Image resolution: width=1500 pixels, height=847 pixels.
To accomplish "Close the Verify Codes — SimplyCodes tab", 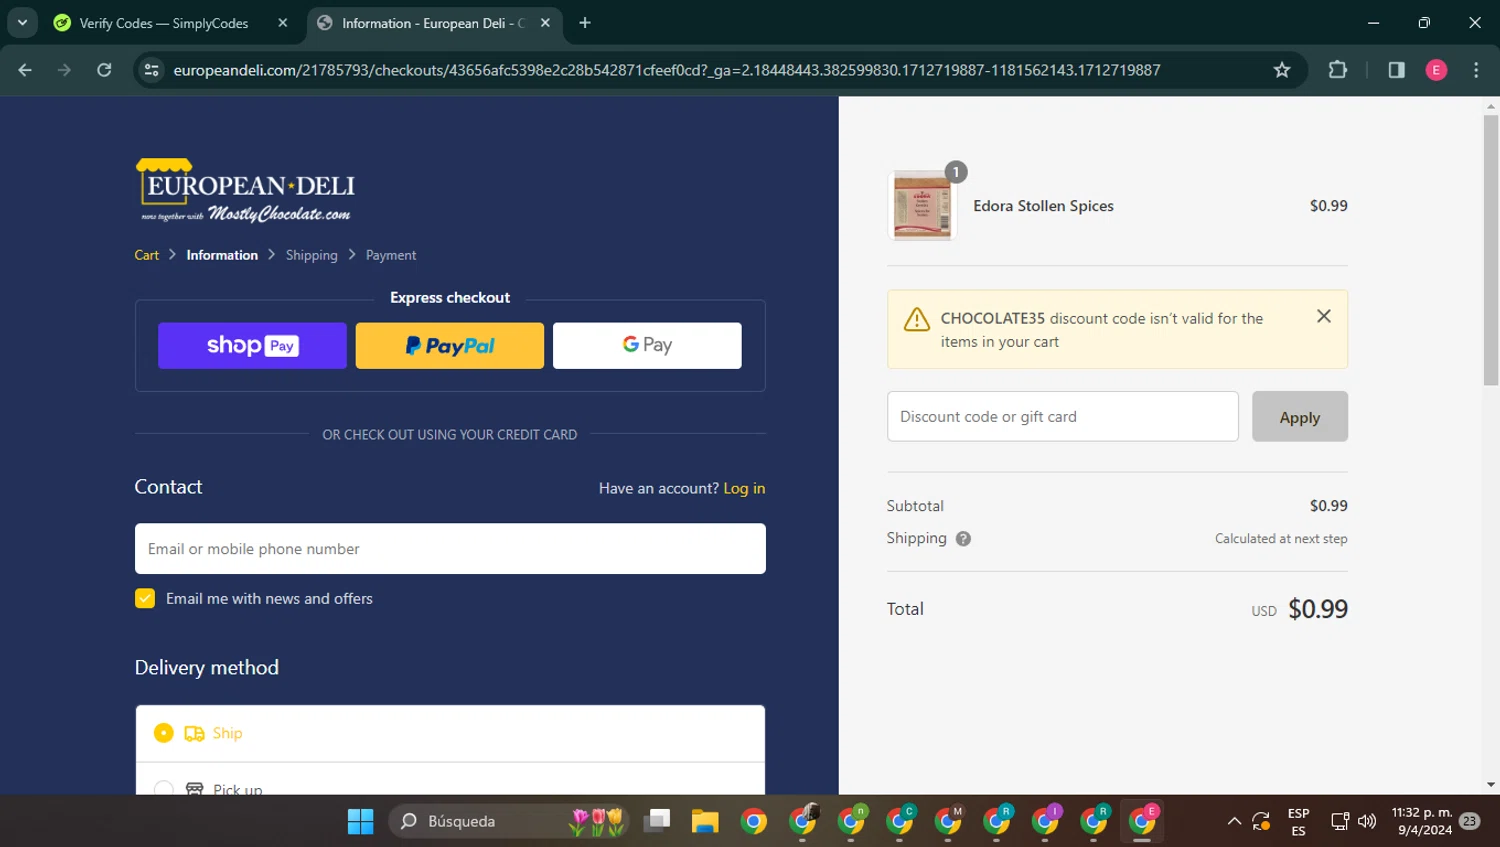I will pos(283,23).
